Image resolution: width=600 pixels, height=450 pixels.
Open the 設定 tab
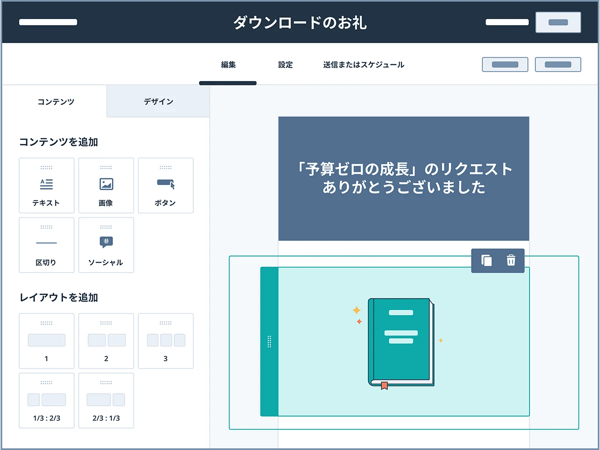285,65
